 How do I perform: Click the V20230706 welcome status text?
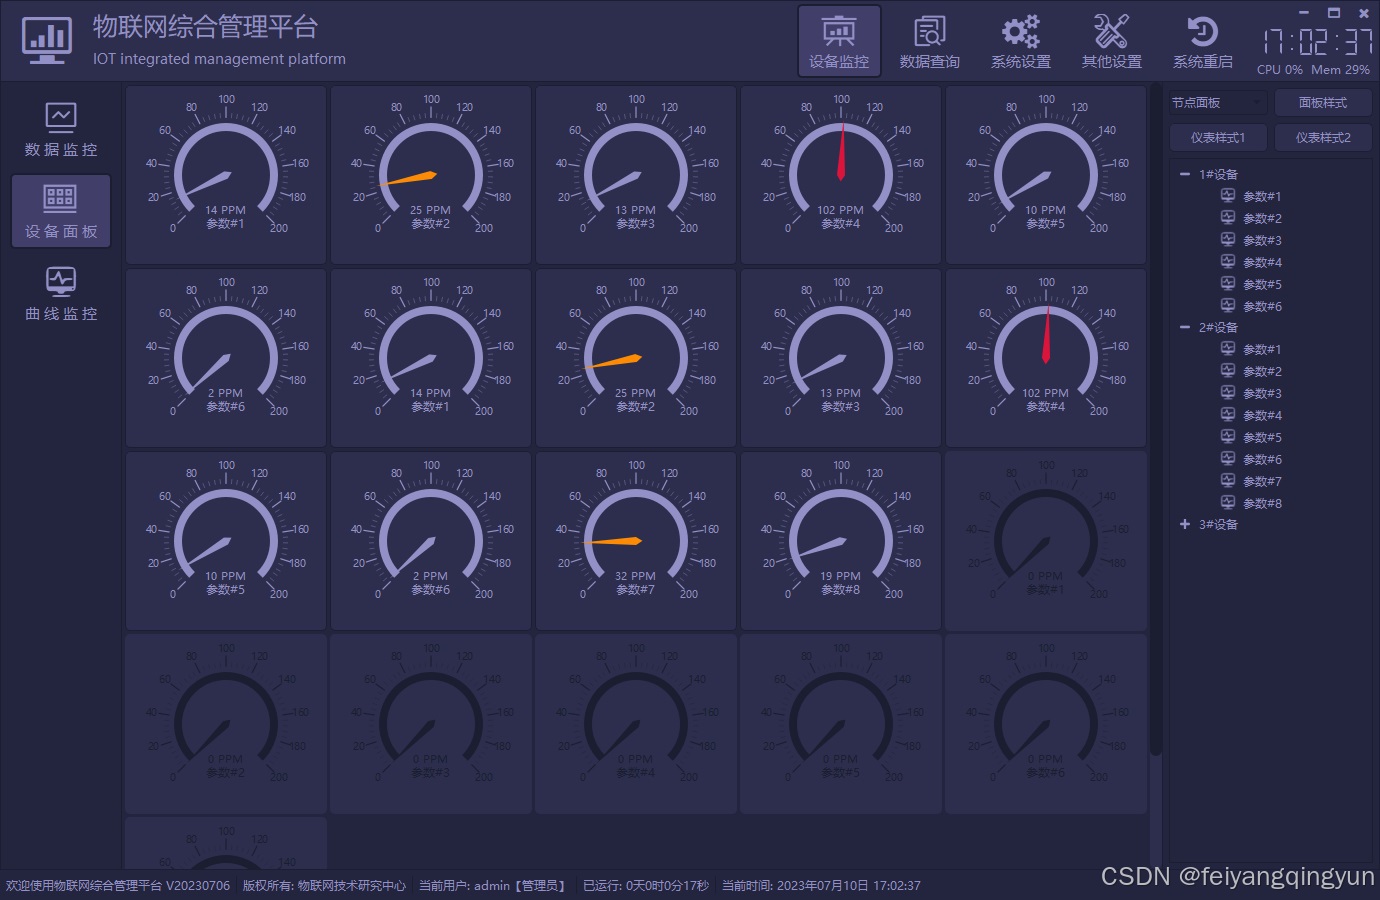[x=118, y=886]
